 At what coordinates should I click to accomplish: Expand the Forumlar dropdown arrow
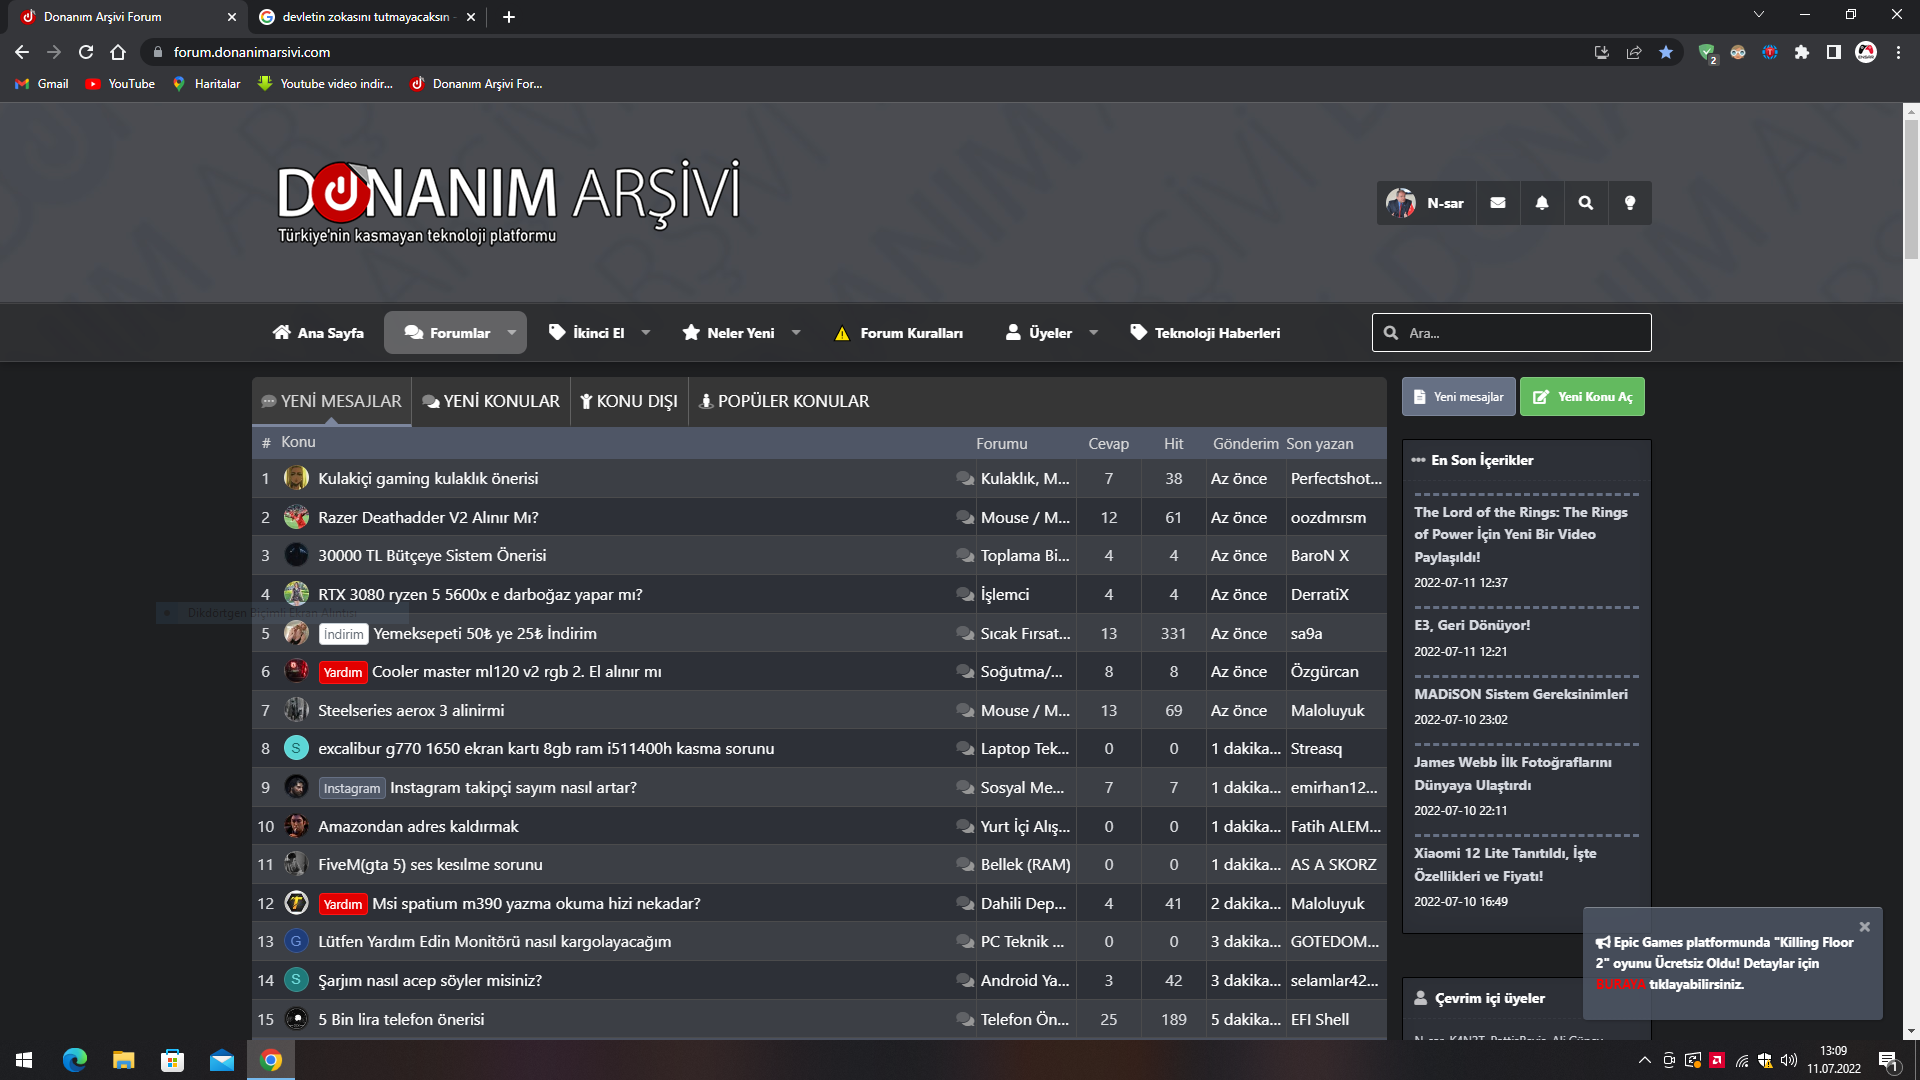tap(512, 333)
